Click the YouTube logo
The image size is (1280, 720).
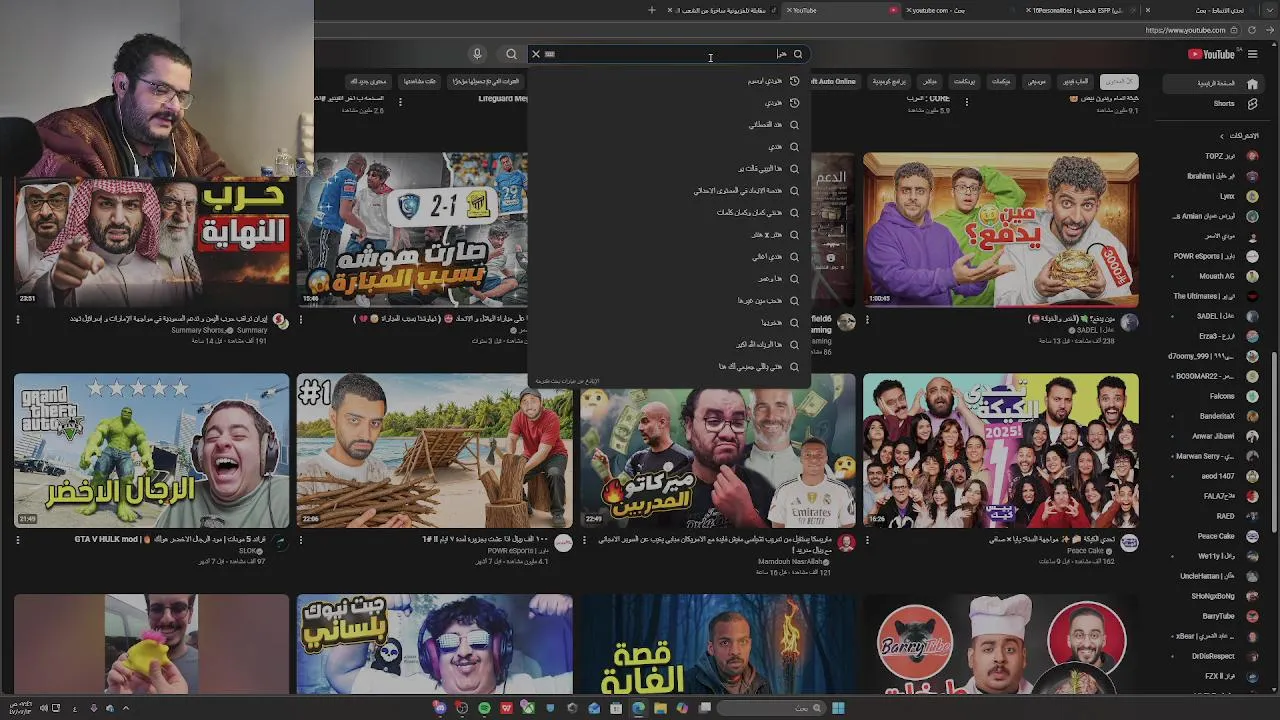[x=1212, y=54]
